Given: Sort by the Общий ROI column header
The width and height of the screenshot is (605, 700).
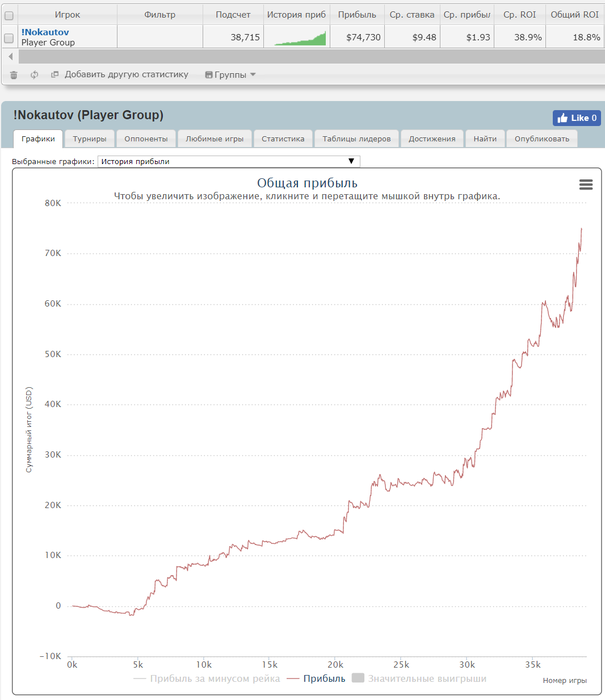Looking at the screenshot, I should click(574, 15).
